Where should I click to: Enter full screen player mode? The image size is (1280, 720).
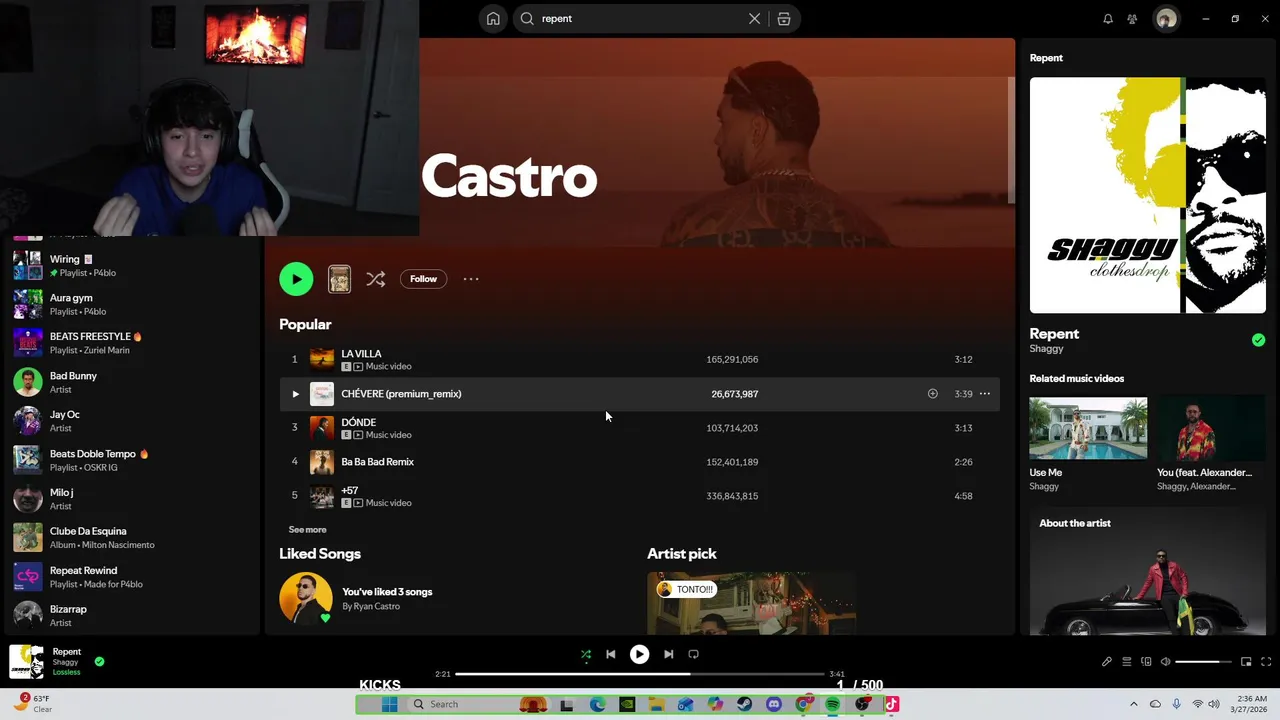coord(1266,662)
